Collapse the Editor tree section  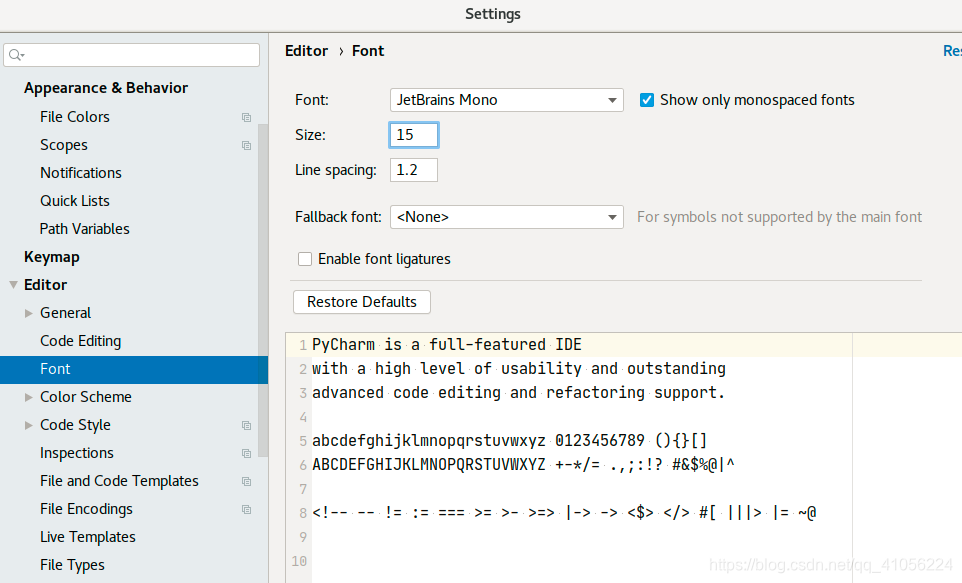[x=13, y=285]
